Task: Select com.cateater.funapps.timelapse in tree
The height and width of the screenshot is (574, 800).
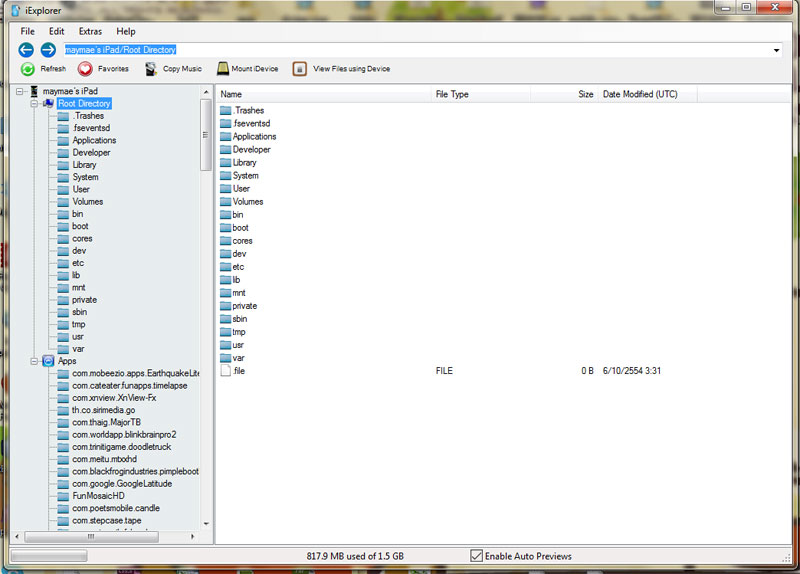Action: pos(130,386)
